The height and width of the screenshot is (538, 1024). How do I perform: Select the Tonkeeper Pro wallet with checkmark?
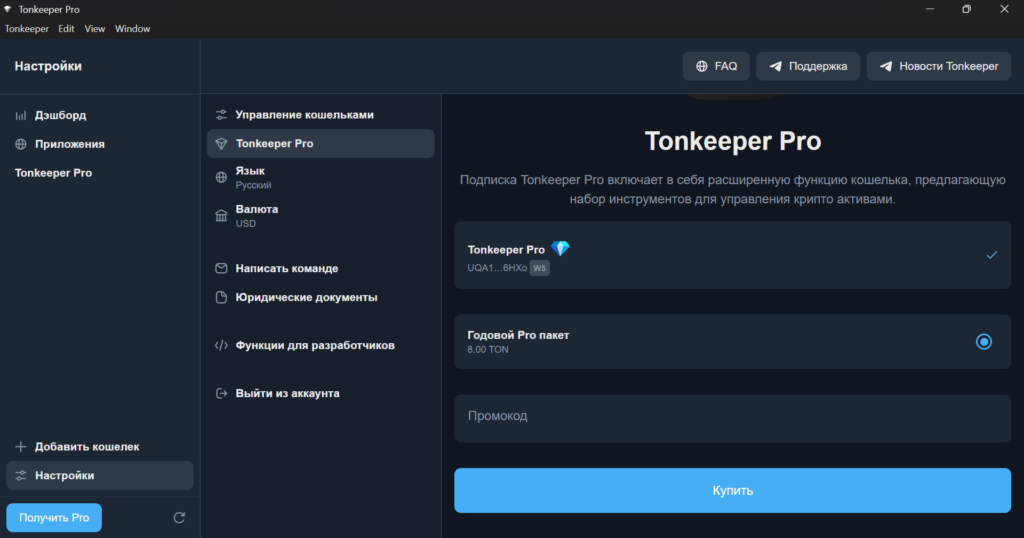click(732, 256)
